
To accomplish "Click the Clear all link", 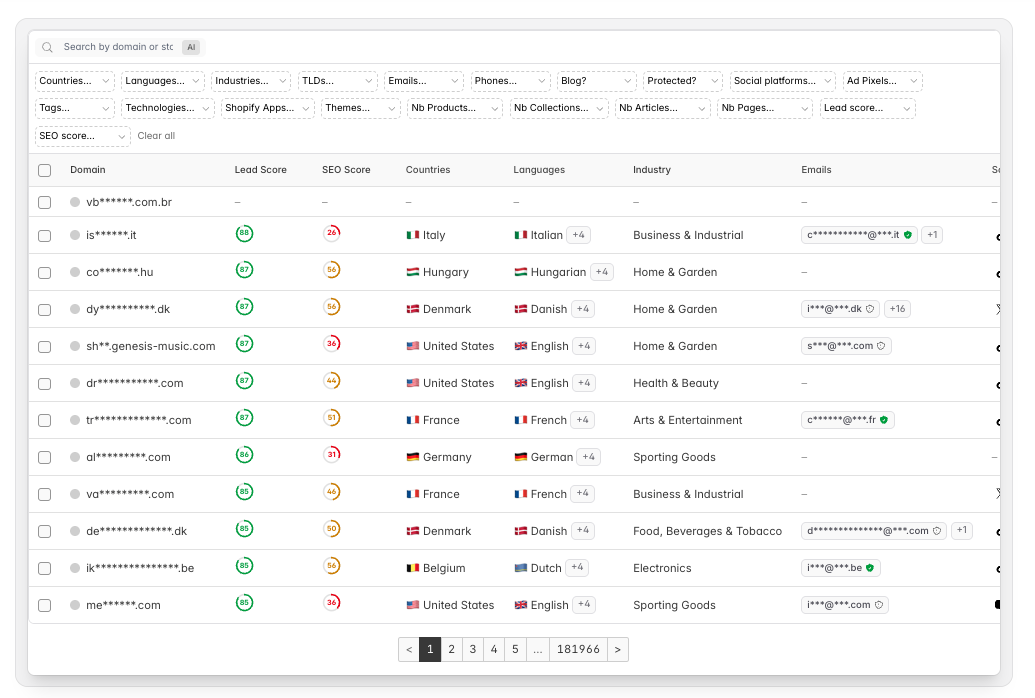I will [156, 136].
